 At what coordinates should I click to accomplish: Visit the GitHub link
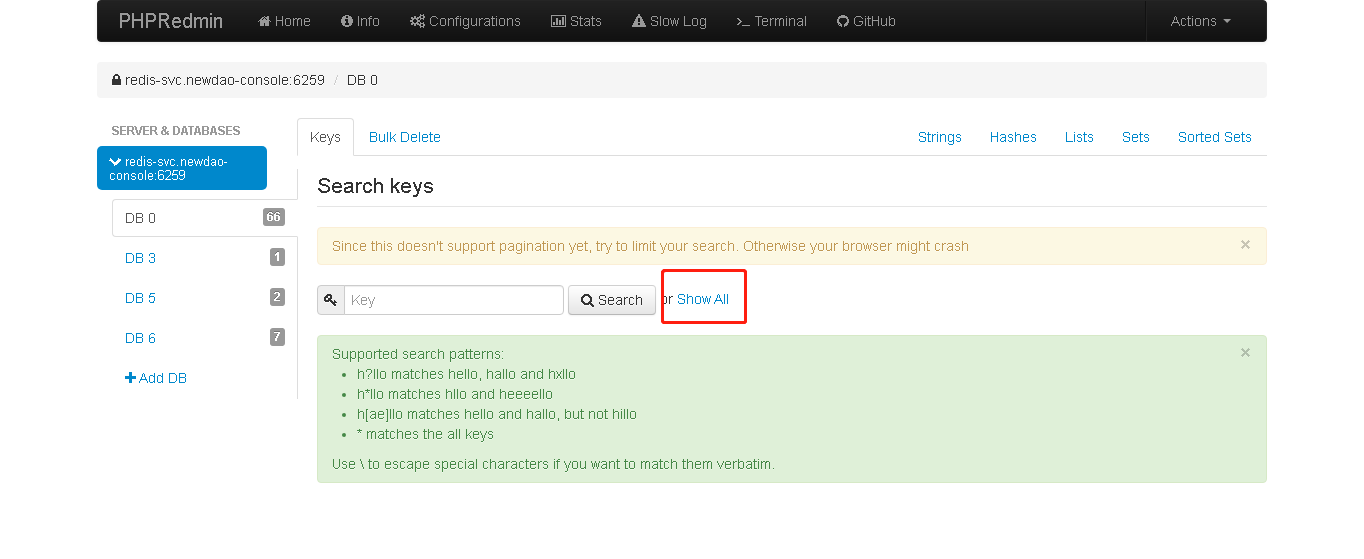[866, 21]
